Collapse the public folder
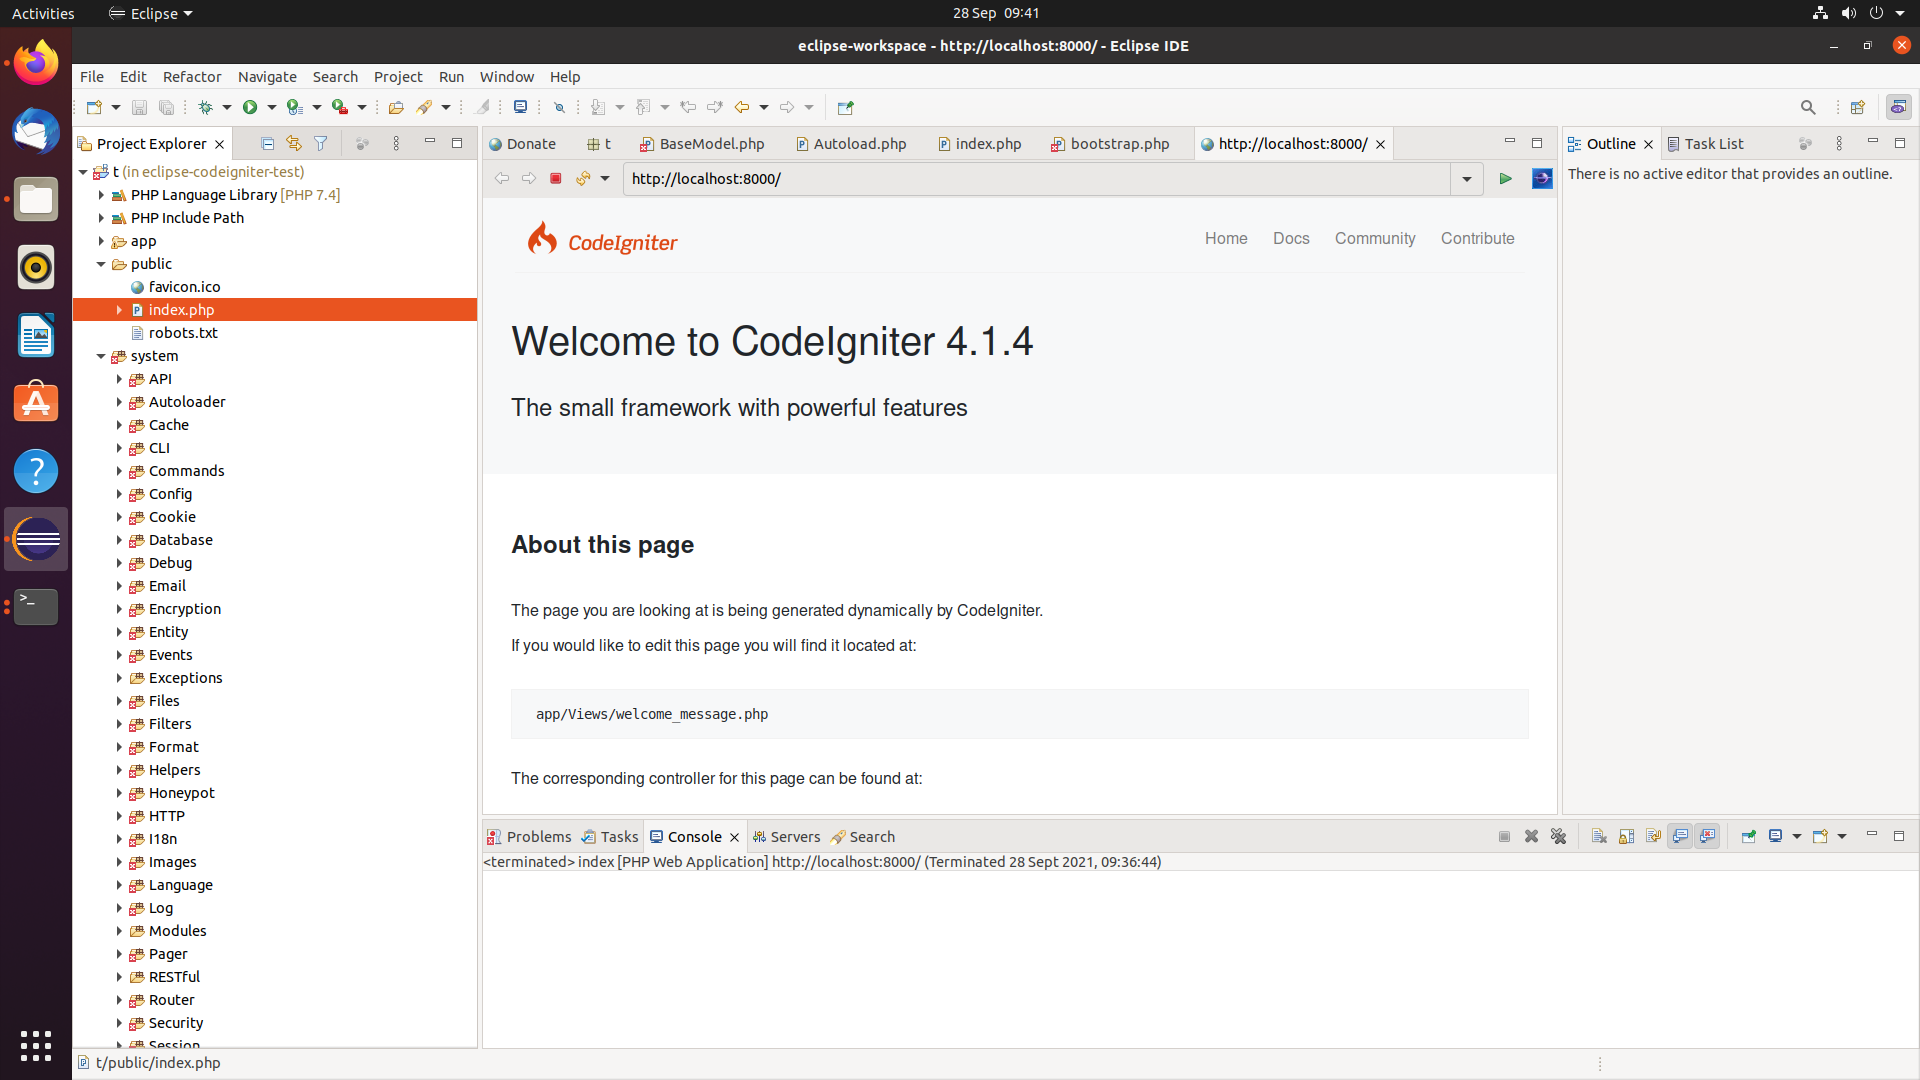Viewport: 1920px width, 1080px height. tap(101, 264)
